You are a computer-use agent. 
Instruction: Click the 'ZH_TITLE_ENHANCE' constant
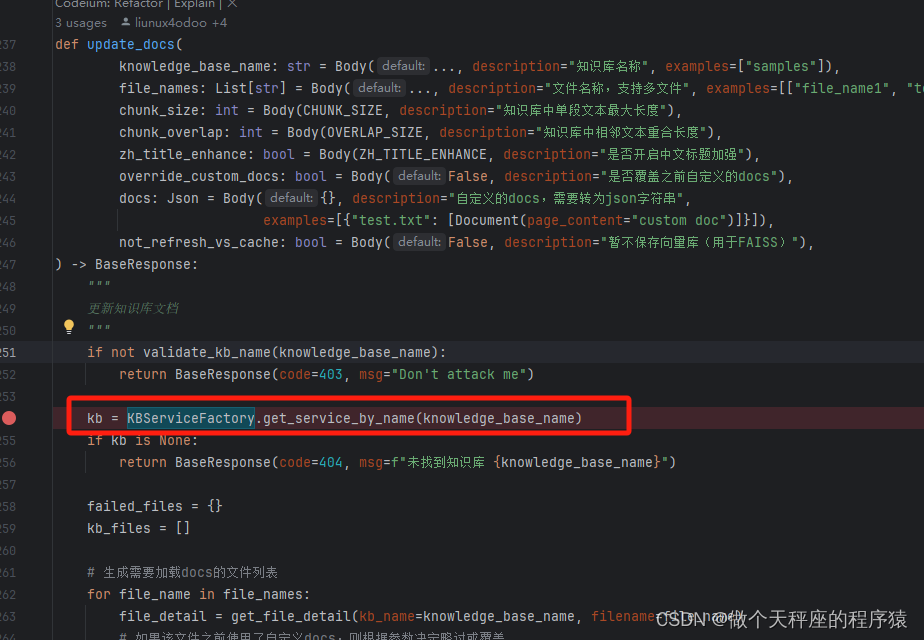click(423, 154)
